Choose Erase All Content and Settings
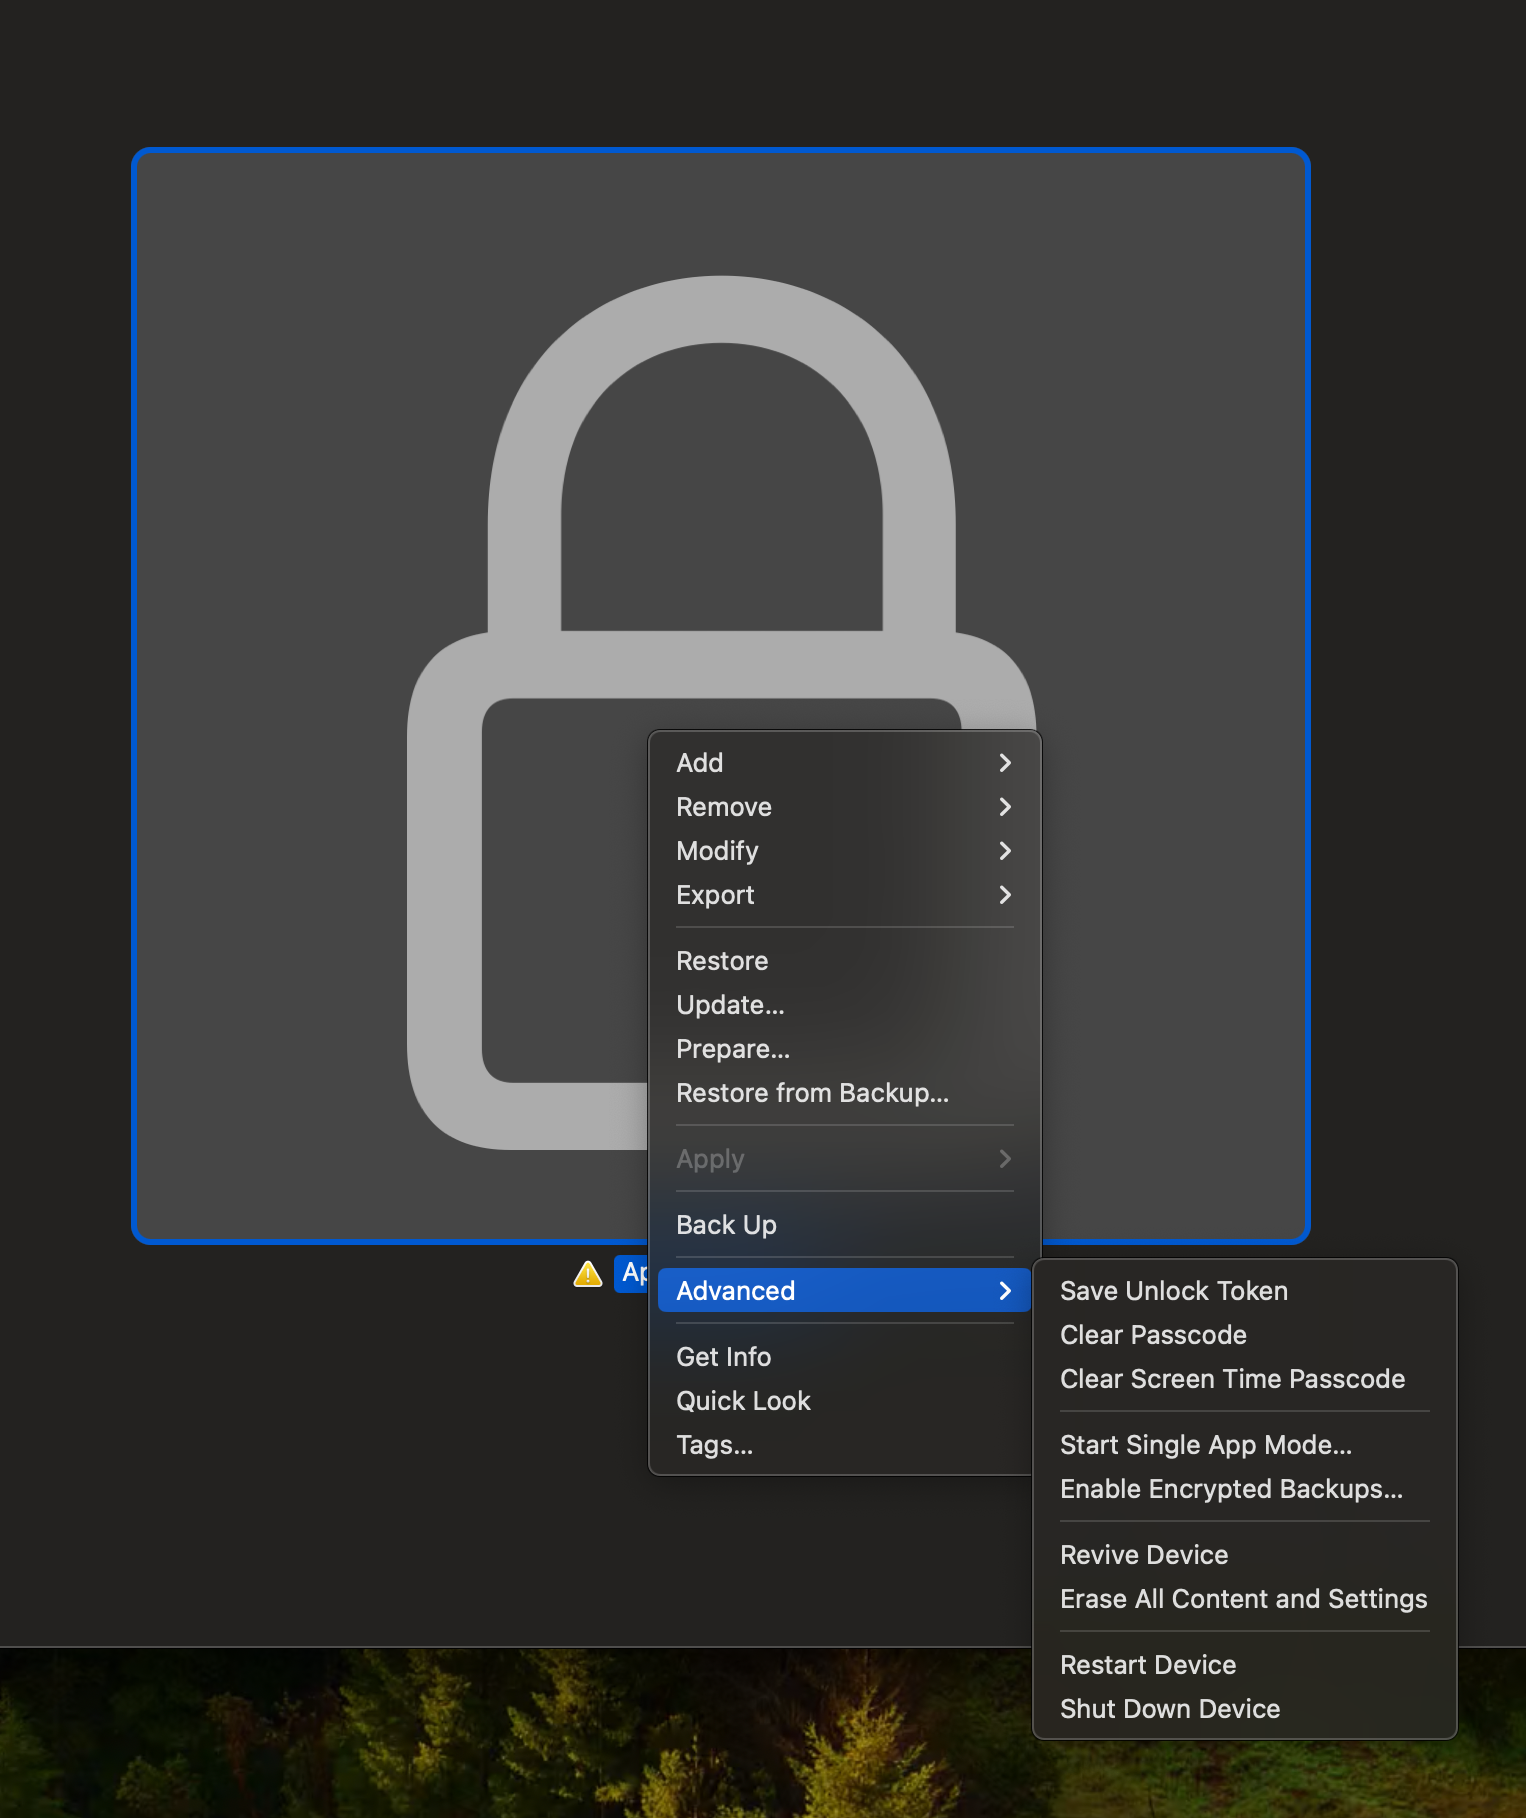 [x=1245, y=1599]
